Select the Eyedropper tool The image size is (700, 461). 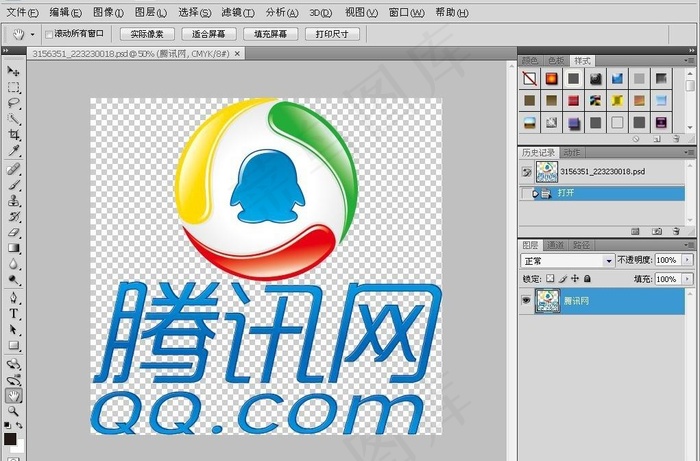tap(13, 151)
